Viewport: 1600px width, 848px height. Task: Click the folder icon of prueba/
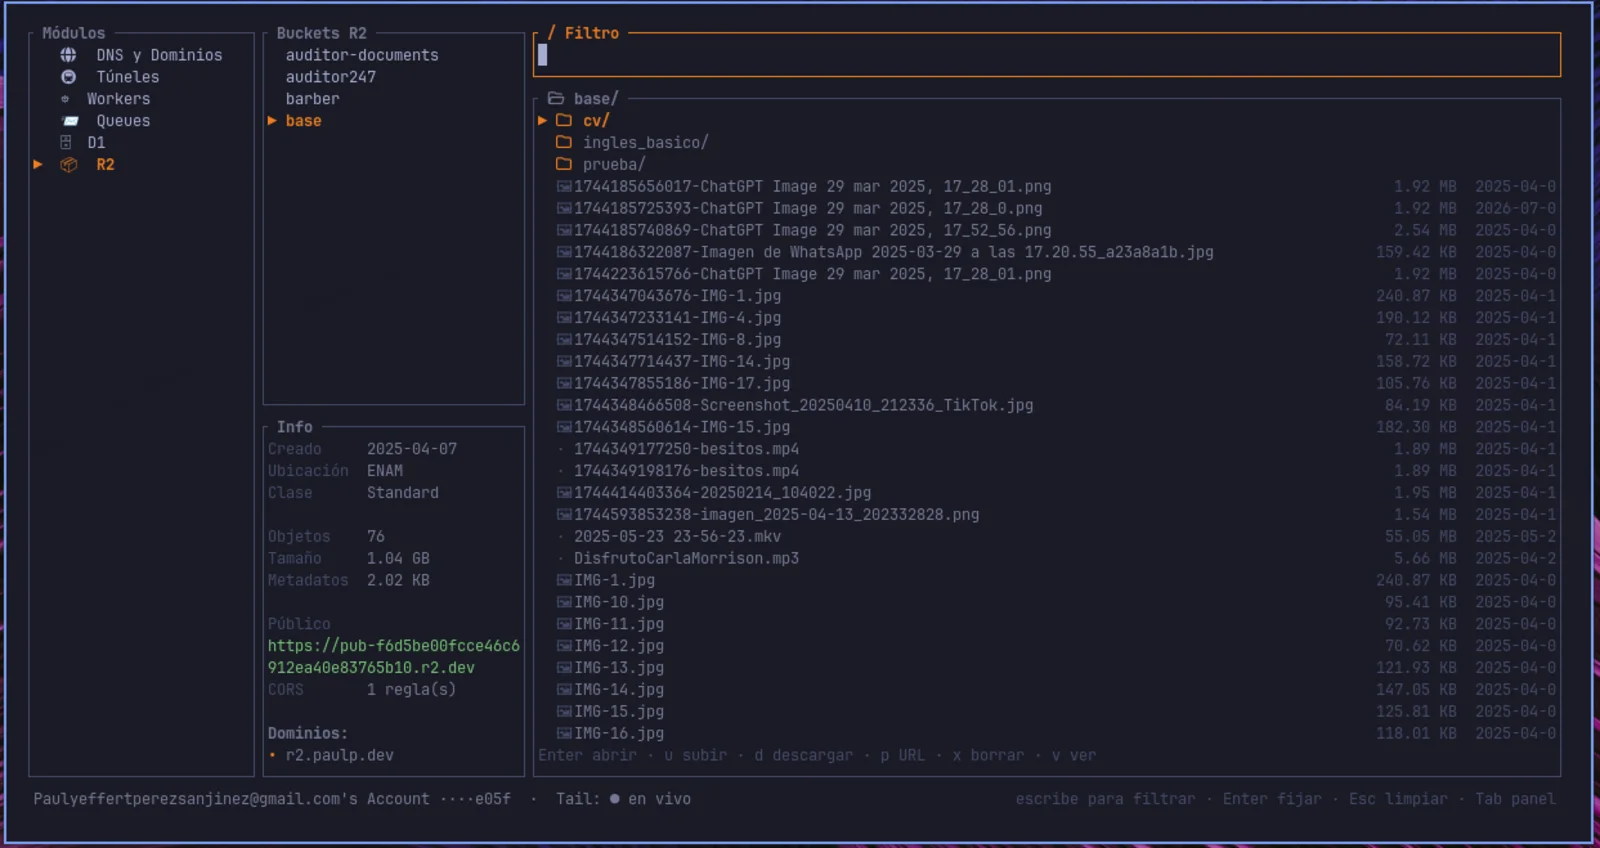coord(564,165)
